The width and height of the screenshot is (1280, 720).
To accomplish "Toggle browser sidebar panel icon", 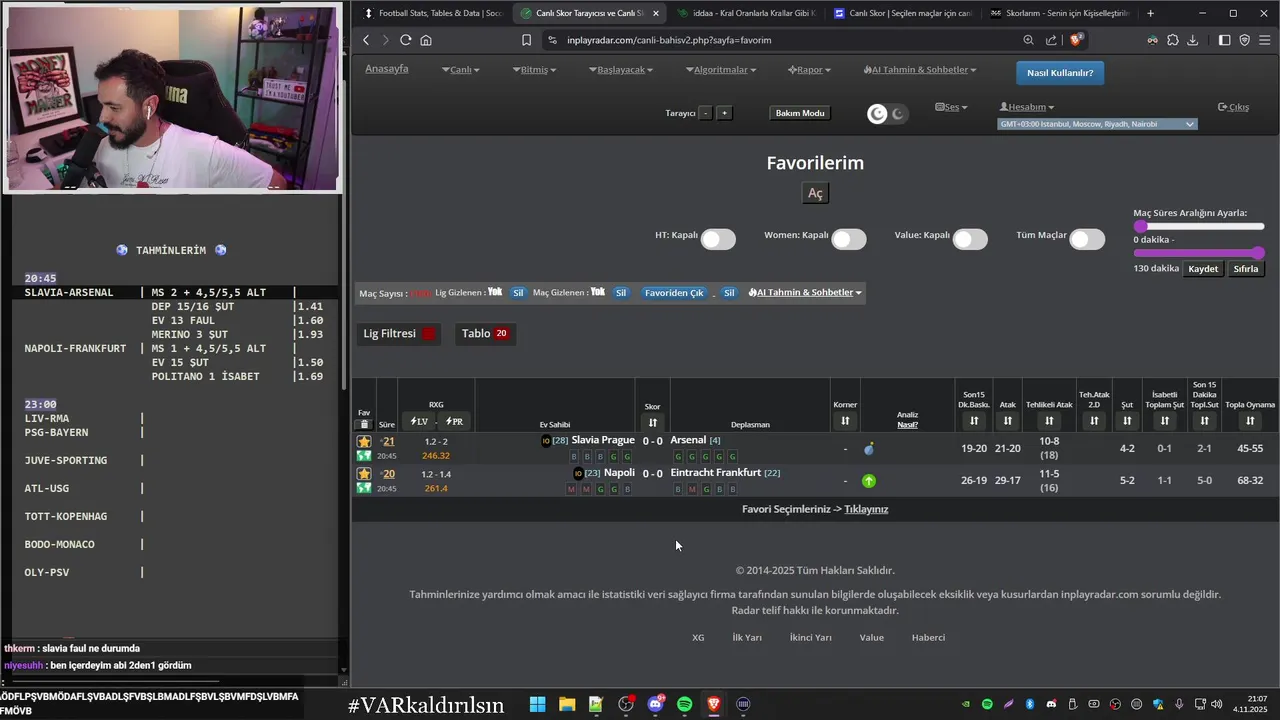I will tap(1224, 40).
